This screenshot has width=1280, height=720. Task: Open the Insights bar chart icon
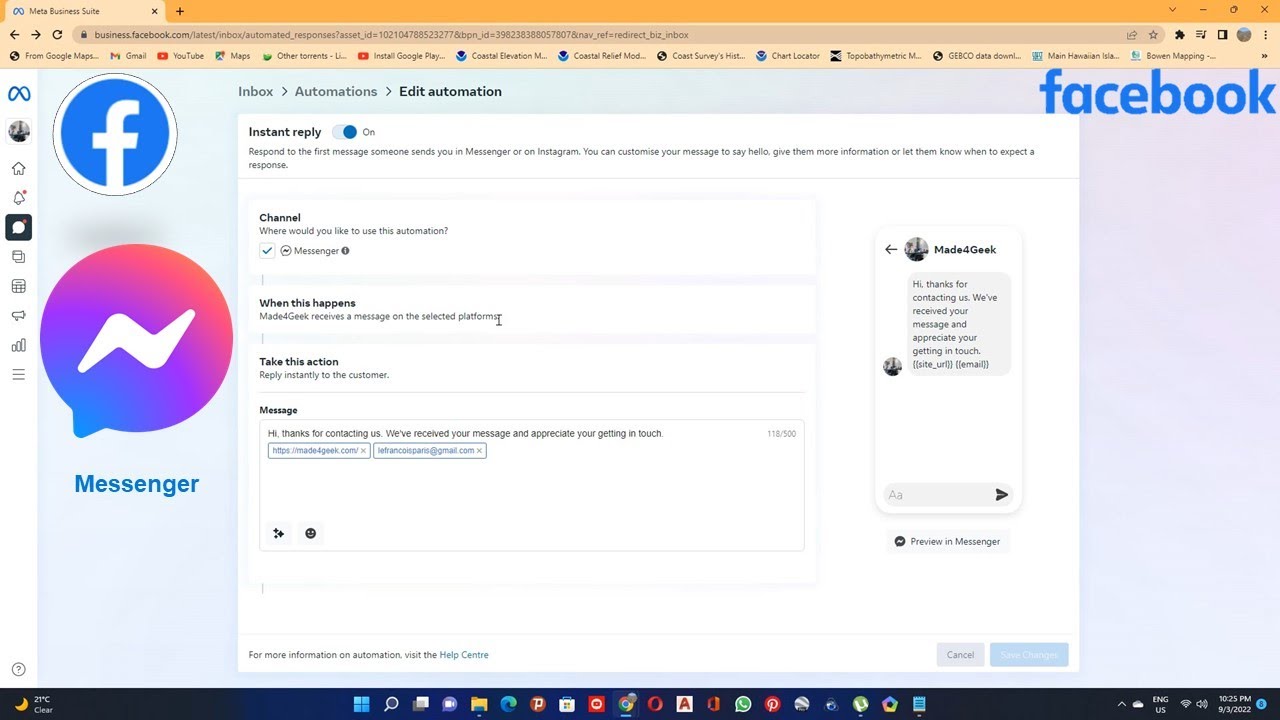[x=18, y=345]
